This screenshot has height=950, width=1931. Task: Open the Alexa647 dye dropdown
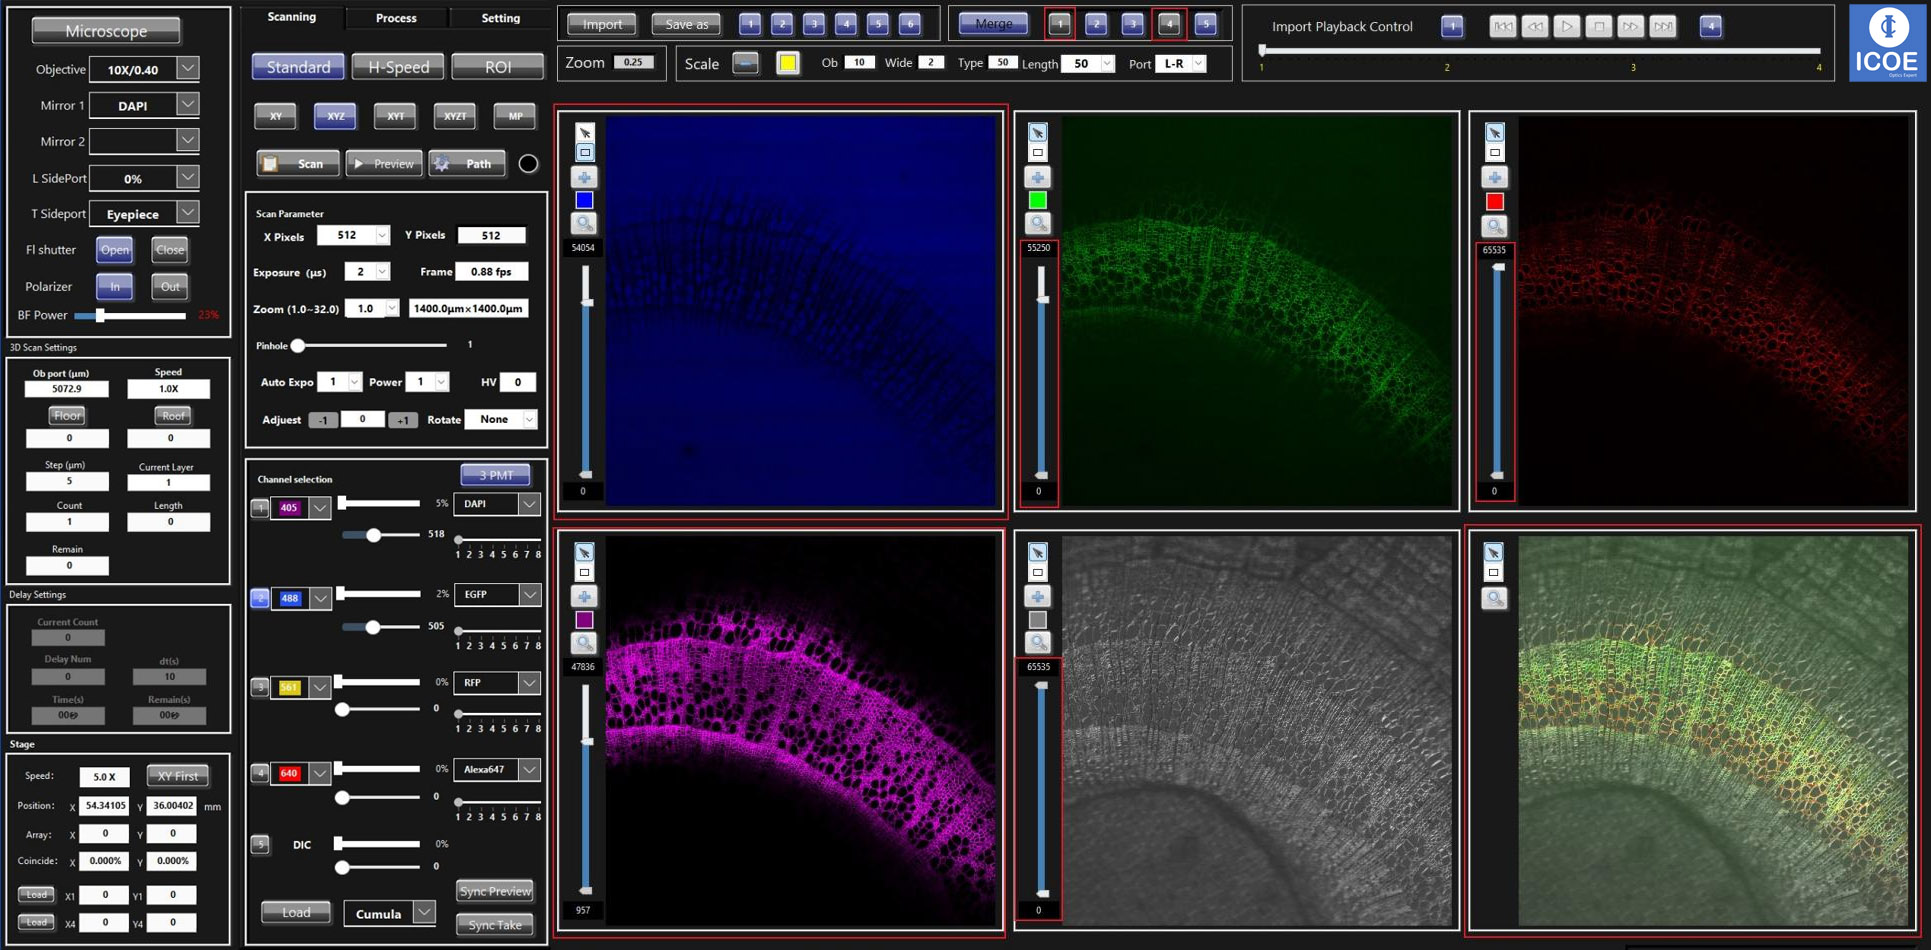click(529, 770)
